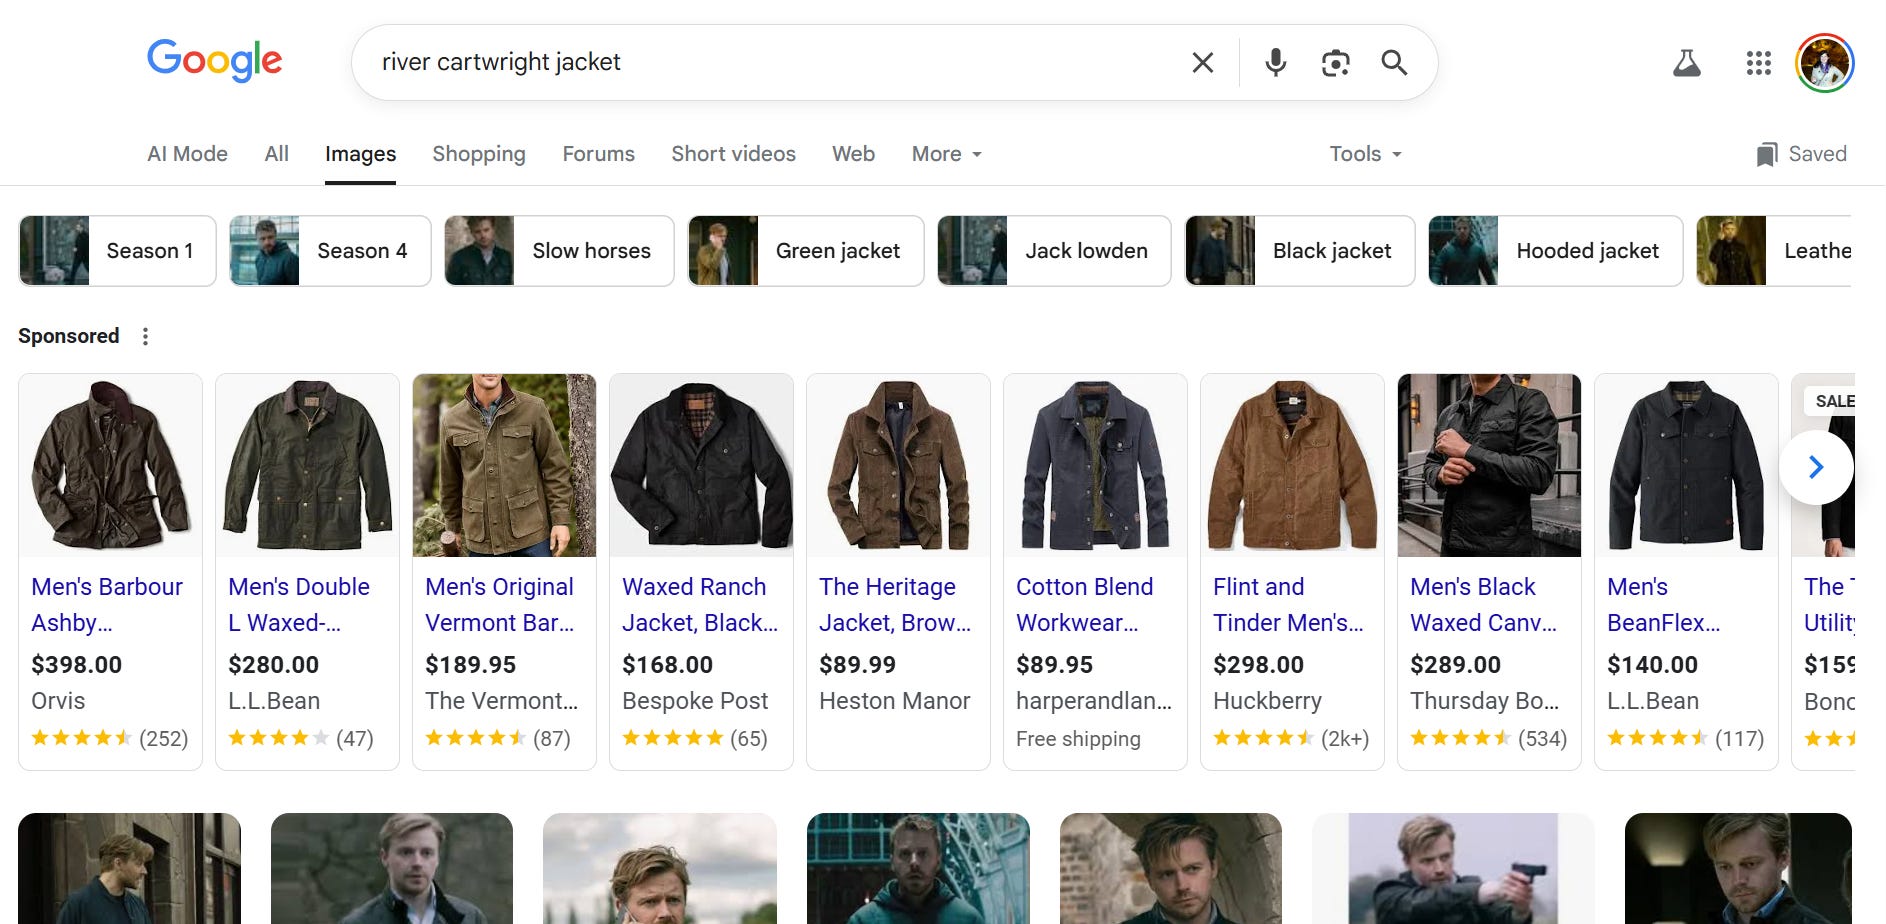
Task: Open Search Labs flask icon
Action: [x=1687, y=63]
